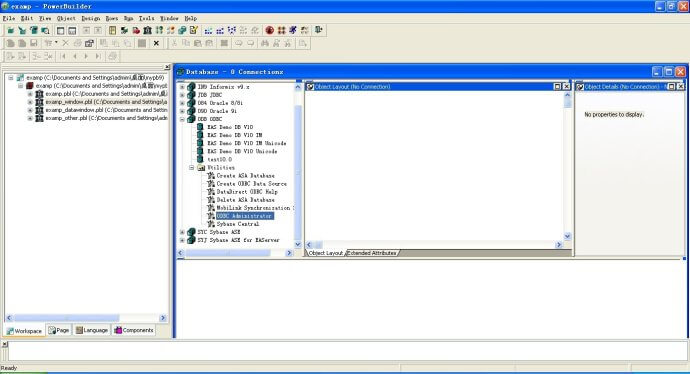
Task: Select Sybase Central utility
Action: 238,224
